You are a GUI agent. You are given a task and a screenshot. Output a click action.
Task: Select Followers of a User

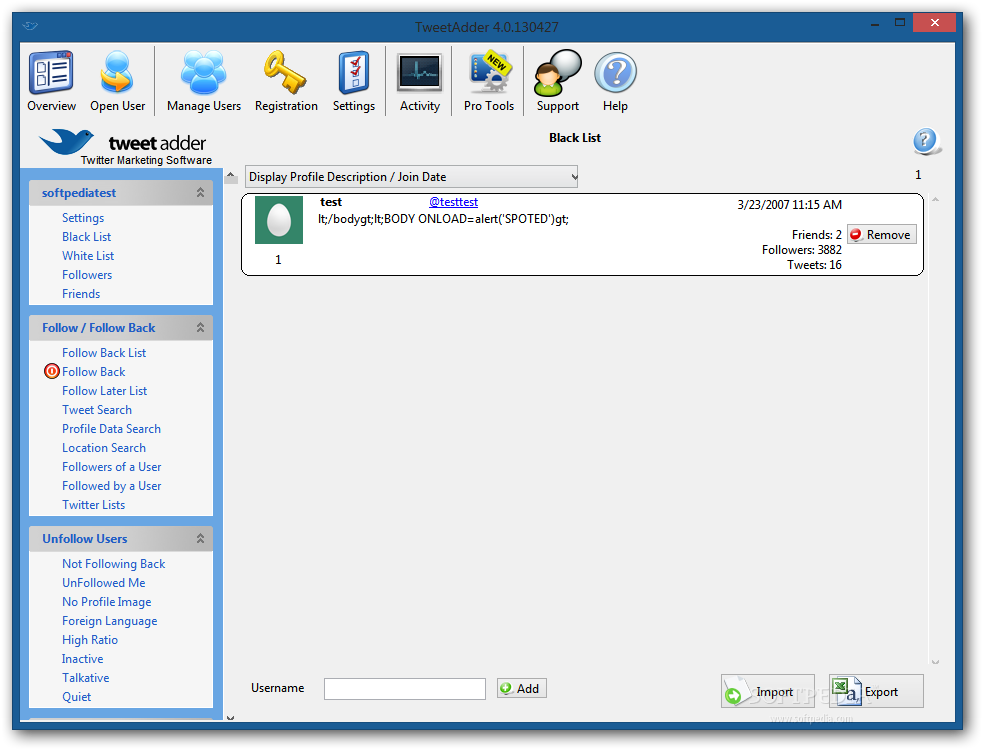[x=112, y=467]
